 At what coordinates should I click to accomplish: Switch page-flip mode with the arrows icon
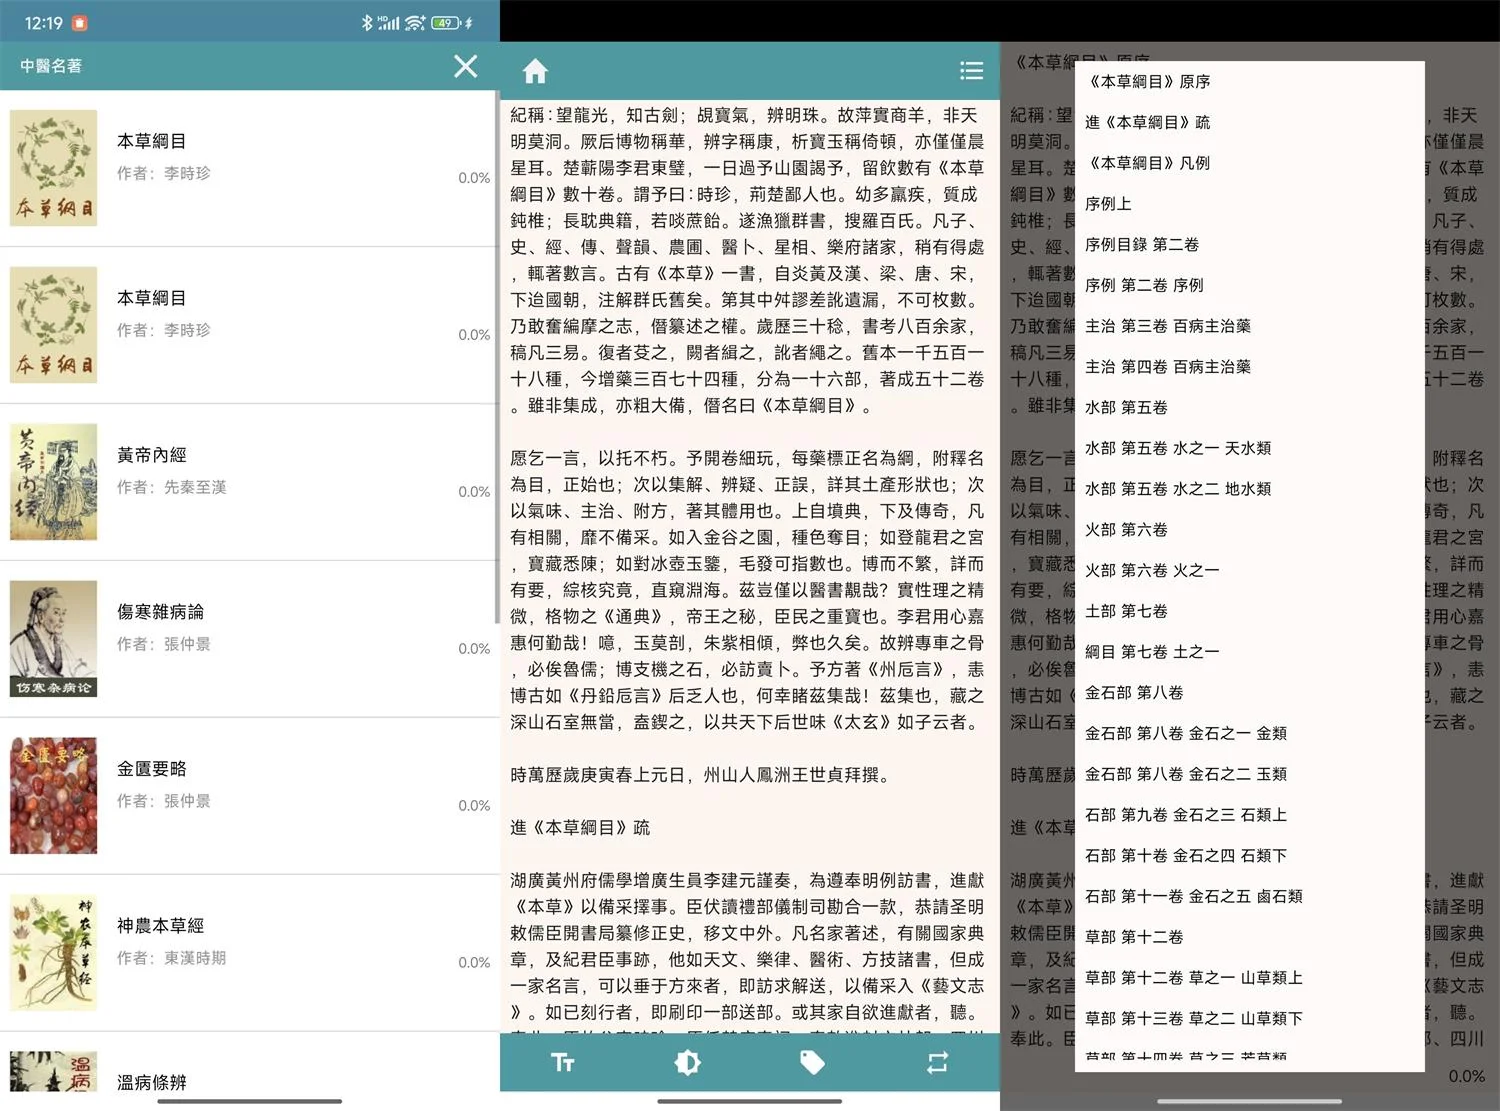click(937, 1063)
